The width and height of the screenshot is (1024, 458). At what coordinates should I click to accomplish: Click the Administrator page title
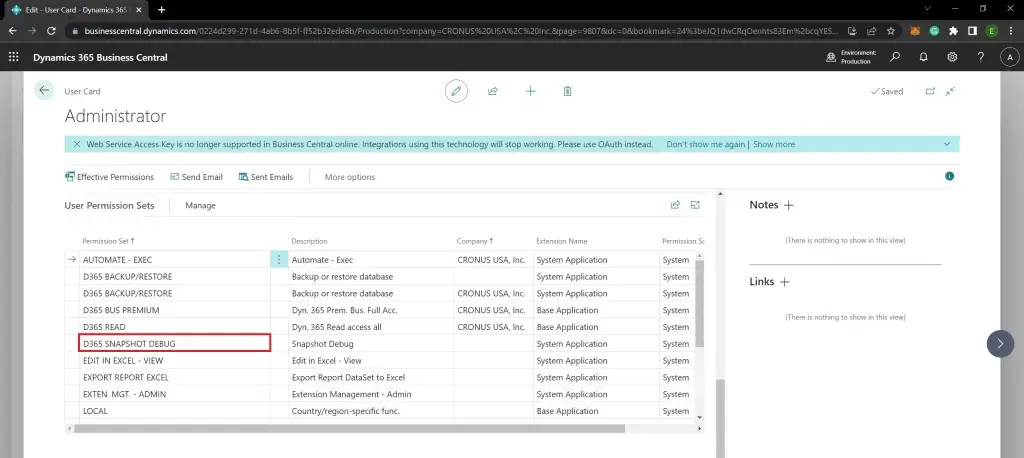pos(115,116)
